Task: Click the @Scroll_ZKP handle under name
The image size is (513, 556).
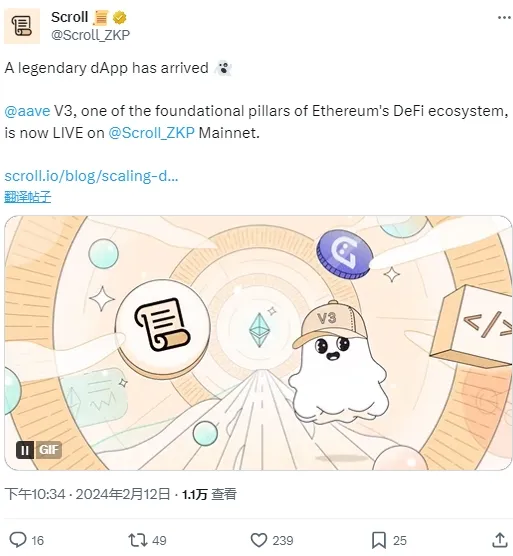Action: click(x=90, y=35)
